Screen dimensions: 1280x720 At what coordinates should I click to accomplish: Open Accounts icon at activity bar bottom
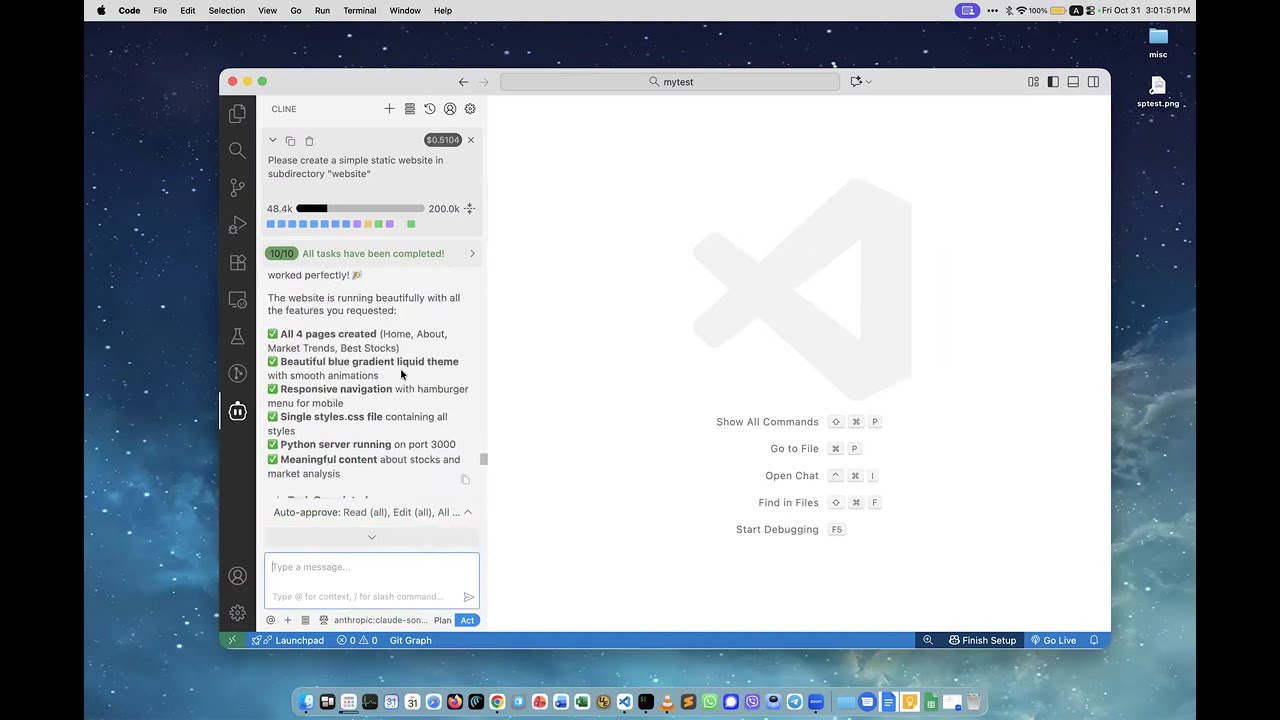click(237, 576)
